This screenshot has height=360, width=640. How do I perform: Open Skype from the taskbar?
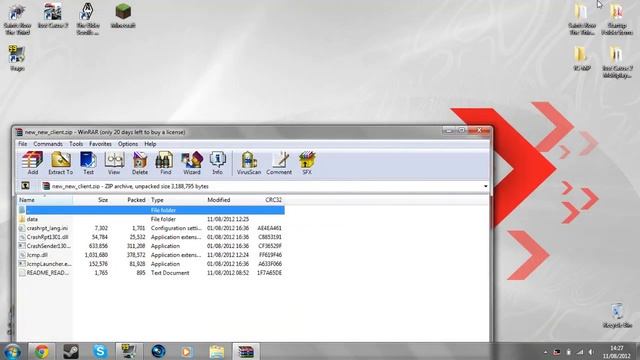[100, 351]
